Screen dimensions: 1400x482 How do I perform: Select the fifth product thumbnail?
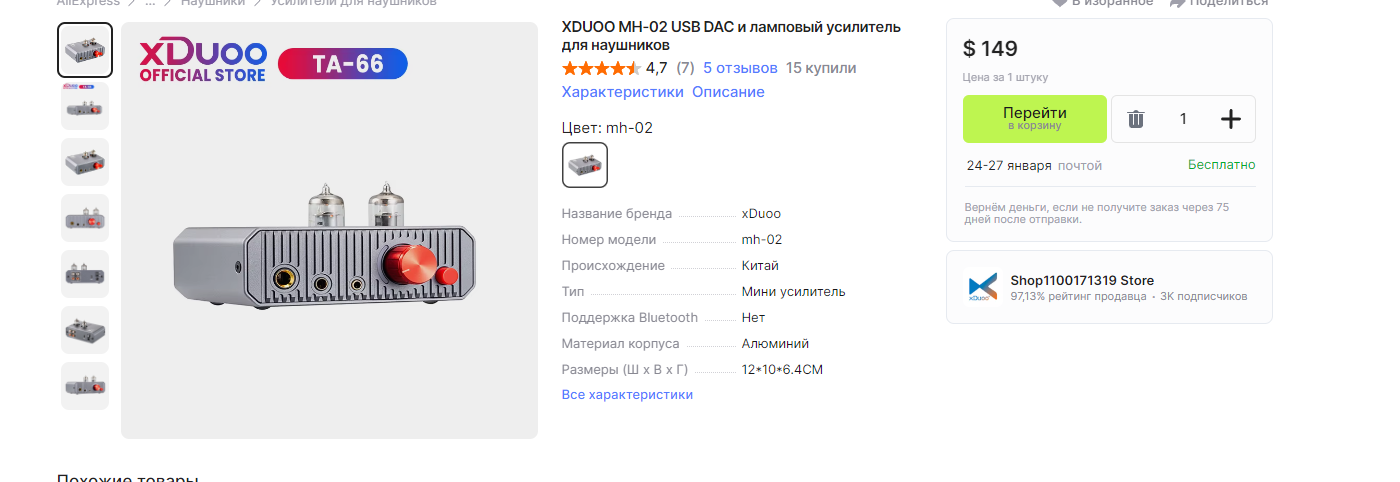click(x=85, y=274)
